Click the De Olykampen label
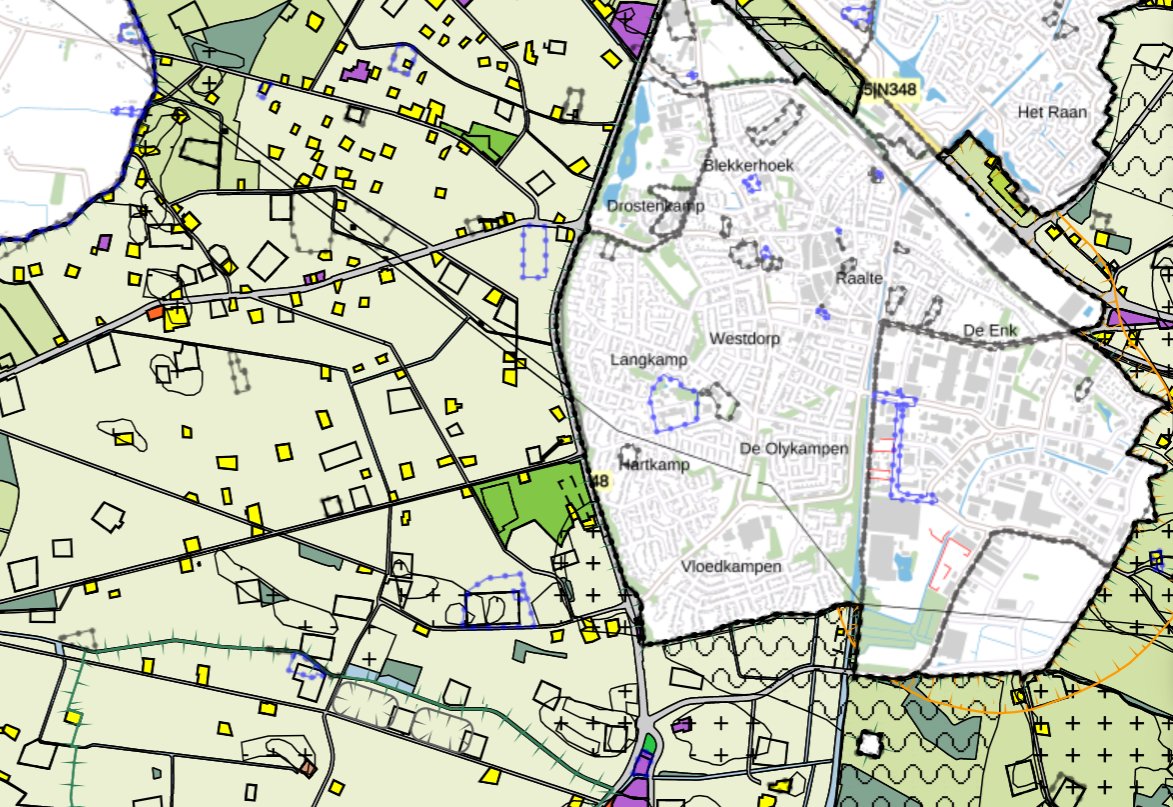 pyautogui.click(x=794, y=449)
